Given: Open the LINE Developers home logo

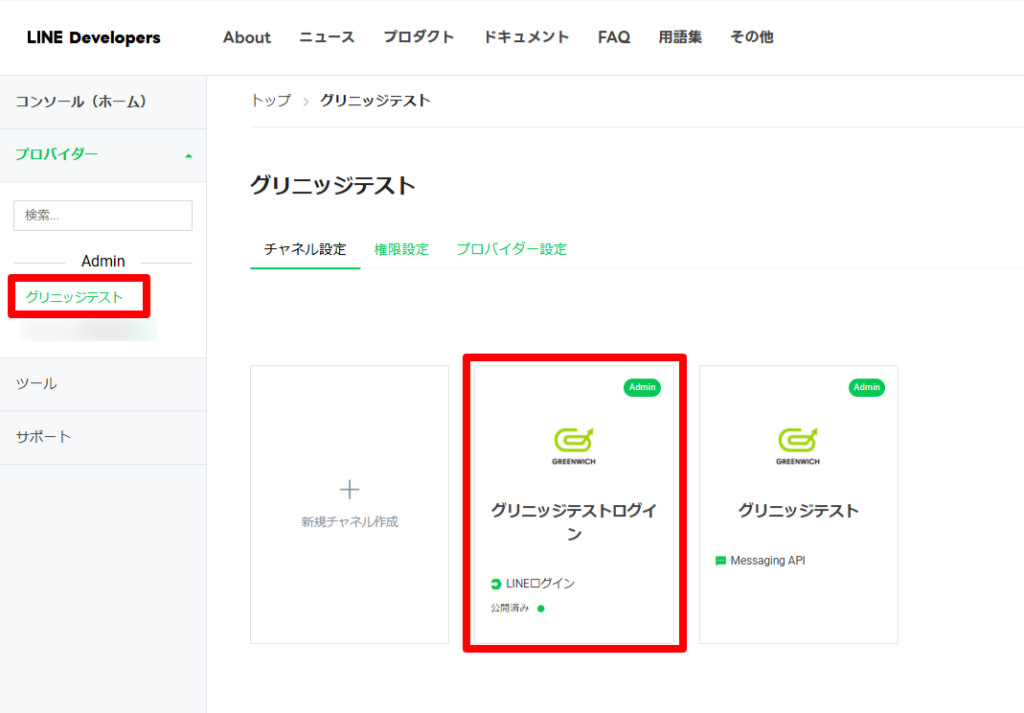Looking at the screenshot, I should click(93, 38).
